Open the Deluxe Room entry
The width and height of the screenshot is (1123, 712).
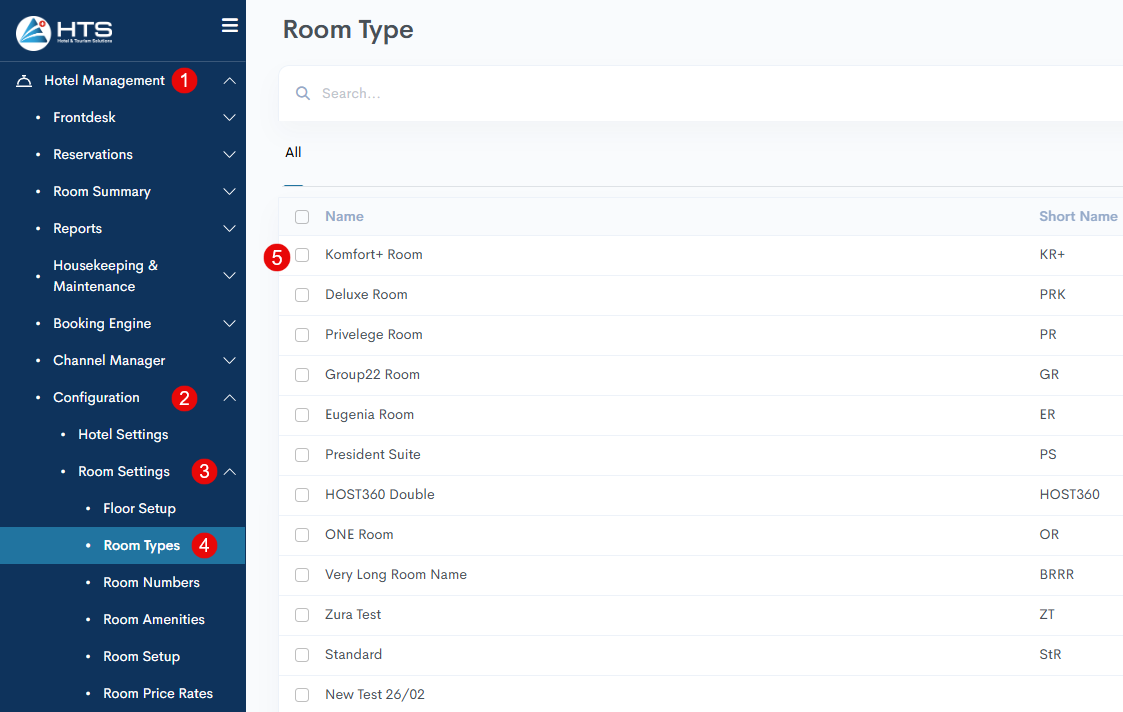366,295
